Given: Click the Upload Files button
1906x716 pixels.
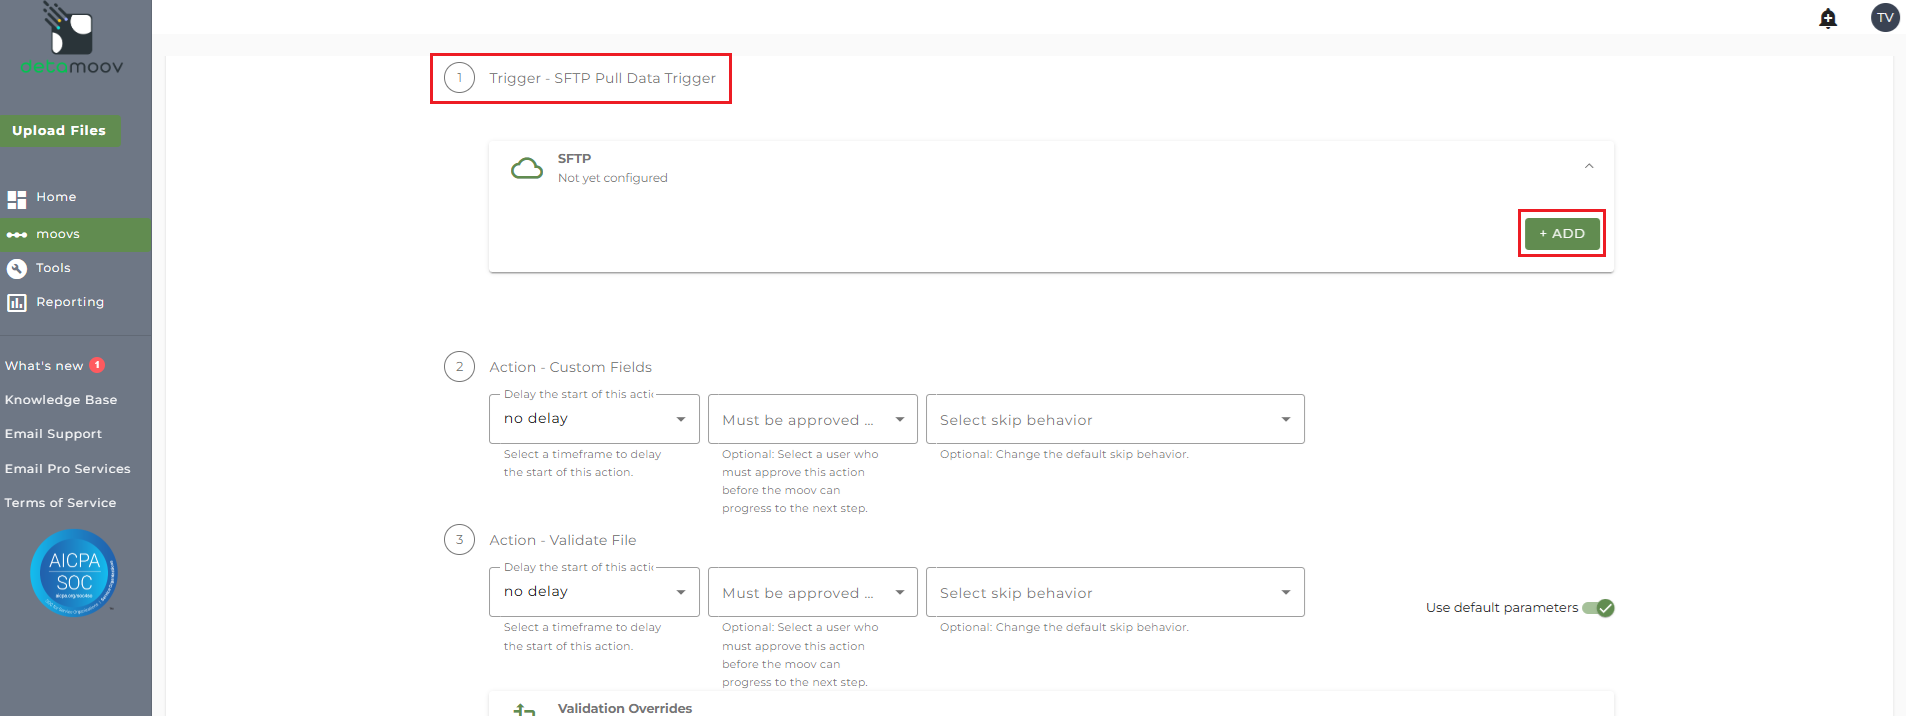Looking at the screenshot, I should coord(59,131).
